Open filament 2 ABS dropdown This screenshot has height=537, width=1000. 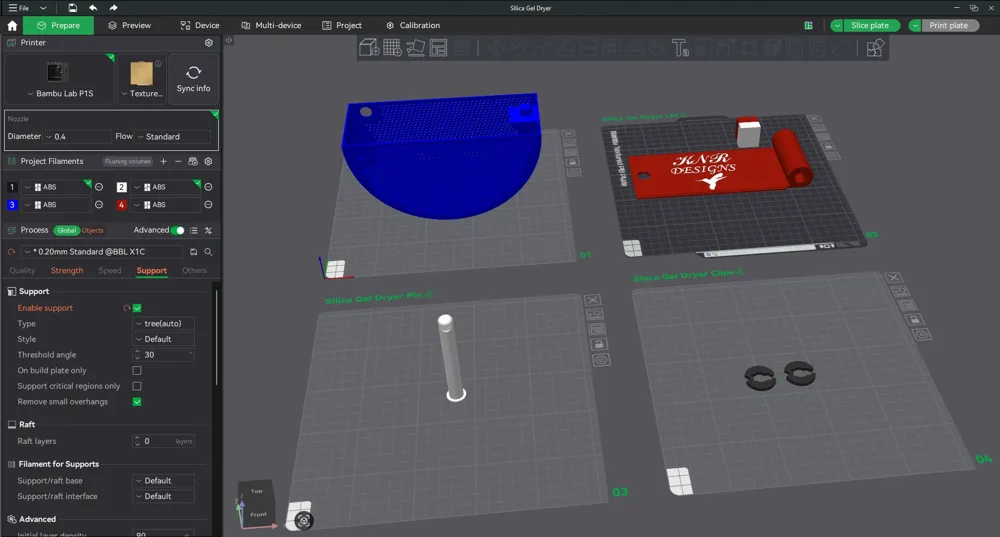166,187
